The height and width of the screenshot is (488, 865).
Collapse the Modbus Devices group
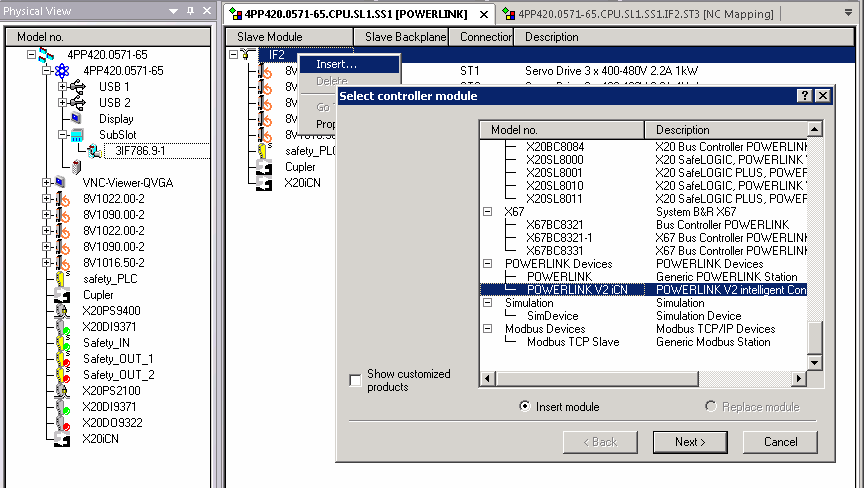coord(488,329)
